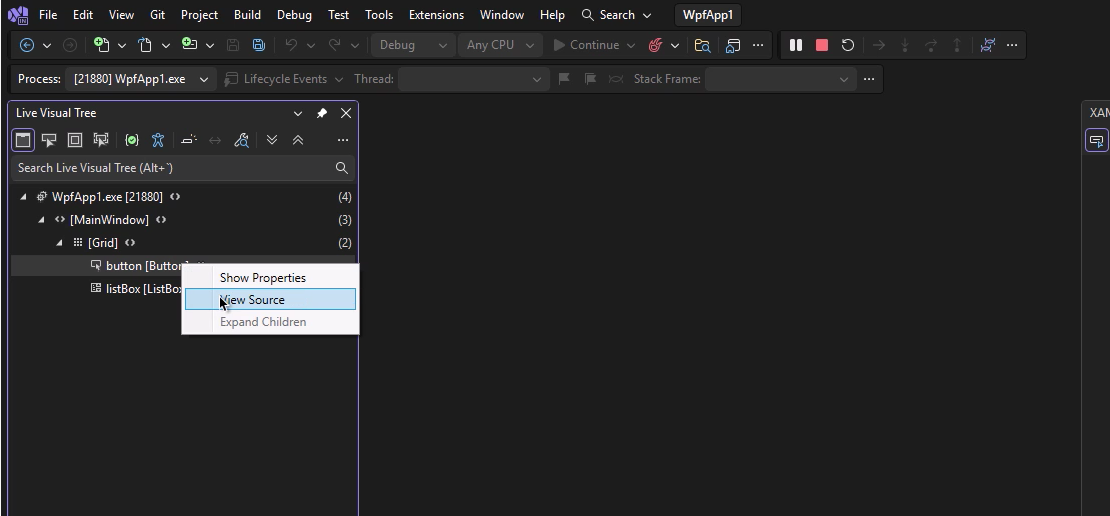Stop debugging with the red square

(822, 45)
